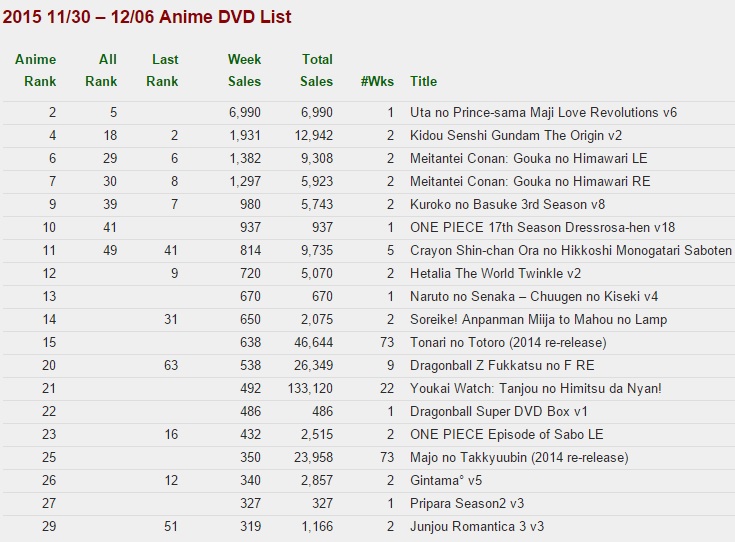
Task: Click Meitantei Conan Gouka no Himawari LE
Action: pos(528,158)
